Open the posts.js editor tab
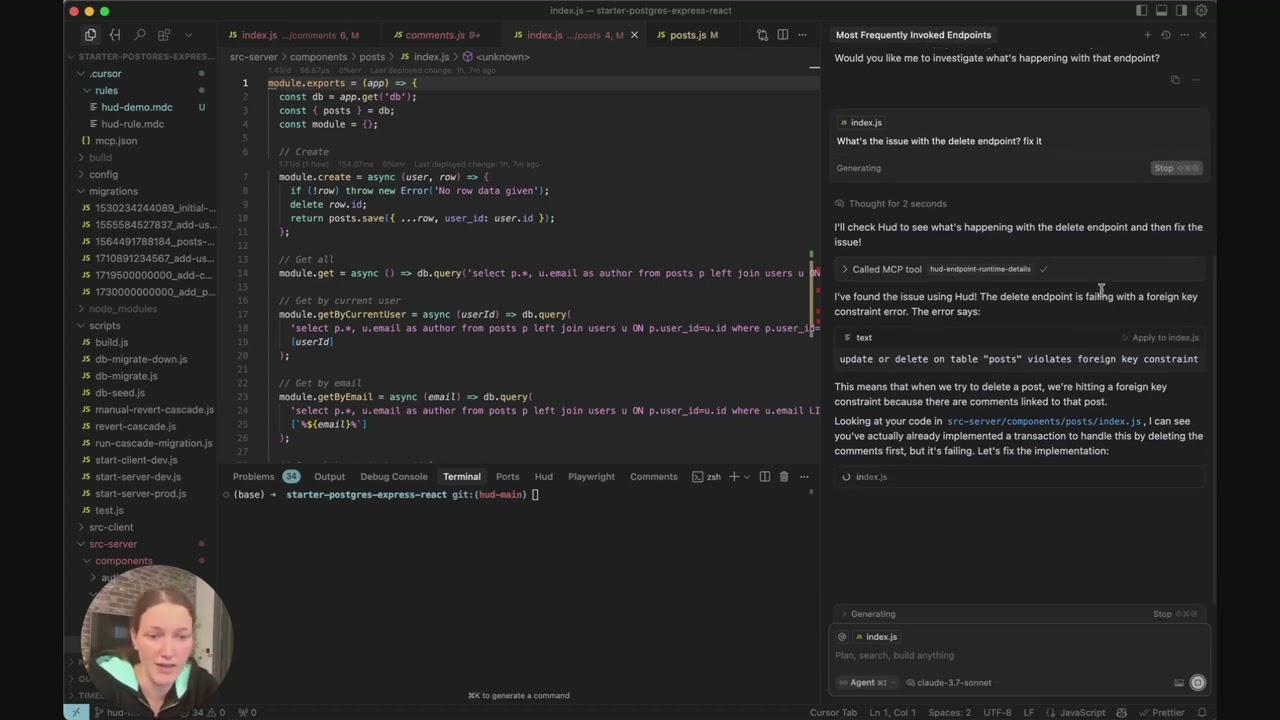Viewport: 1280px width, 720px height. click(x=687, y=35)
